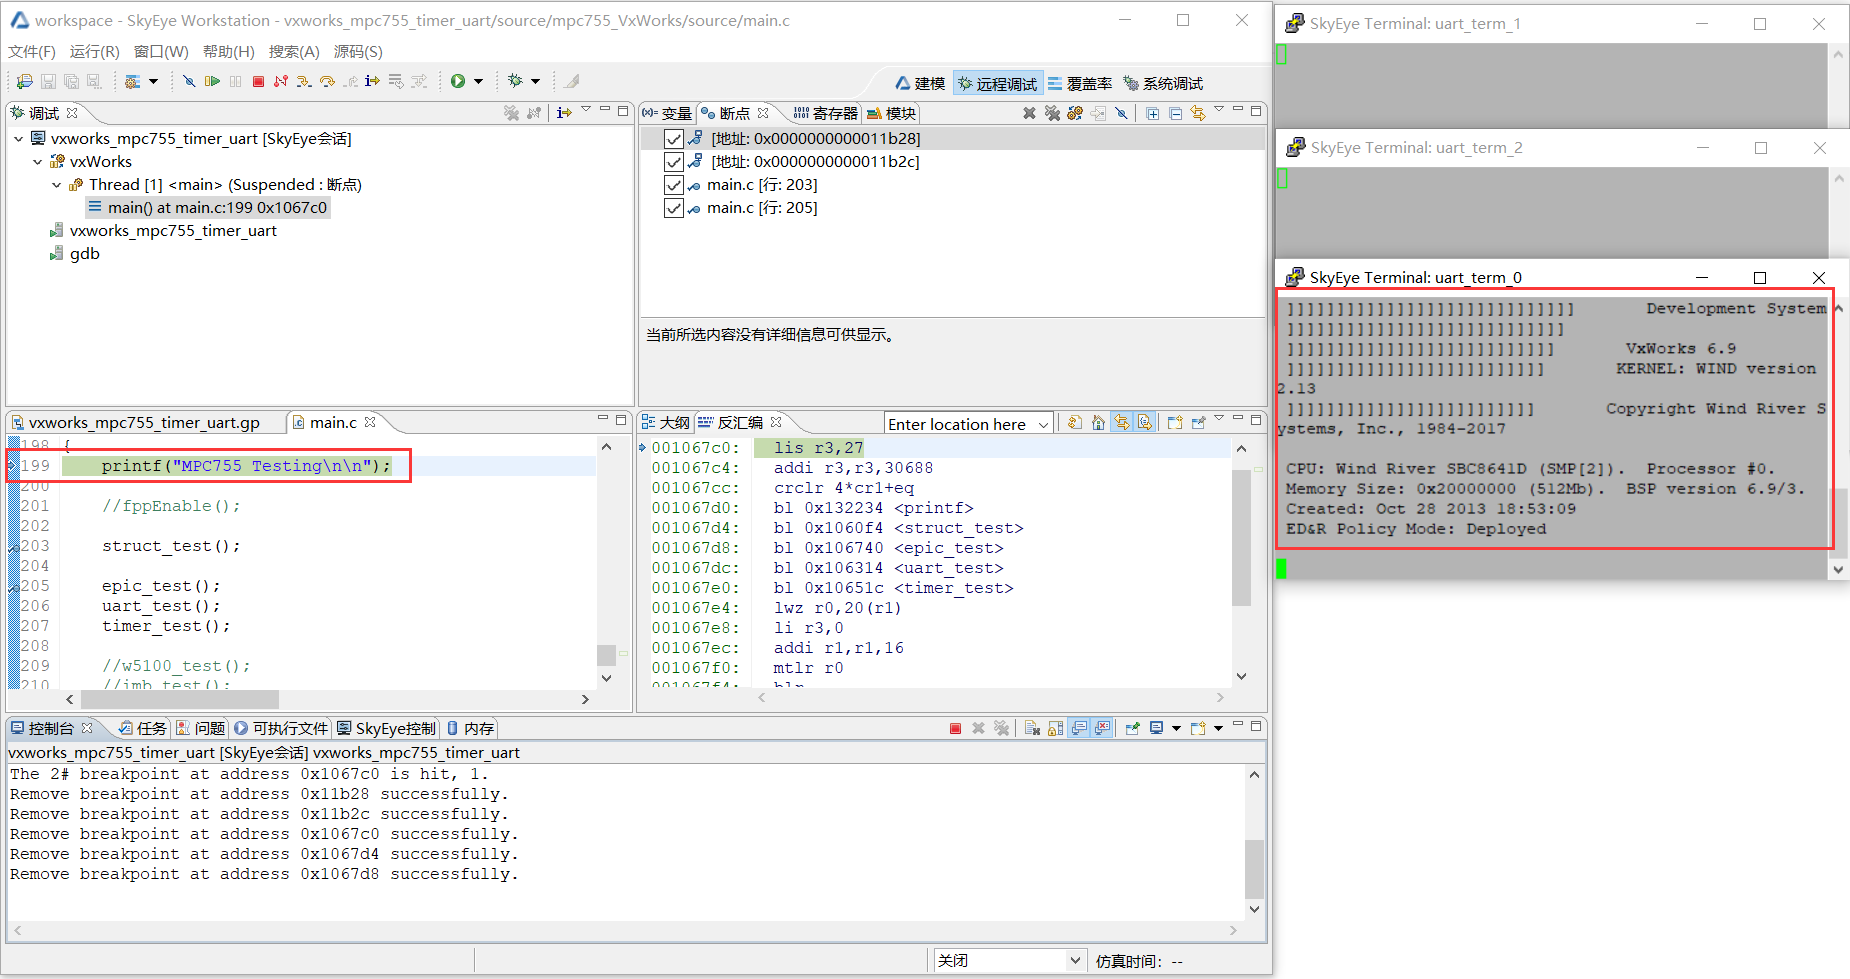Image resolution: width=1850 pixels, height=979 pixels.
Task: Select the Step Over icon in the toolbar
Action: pos(328,82)
